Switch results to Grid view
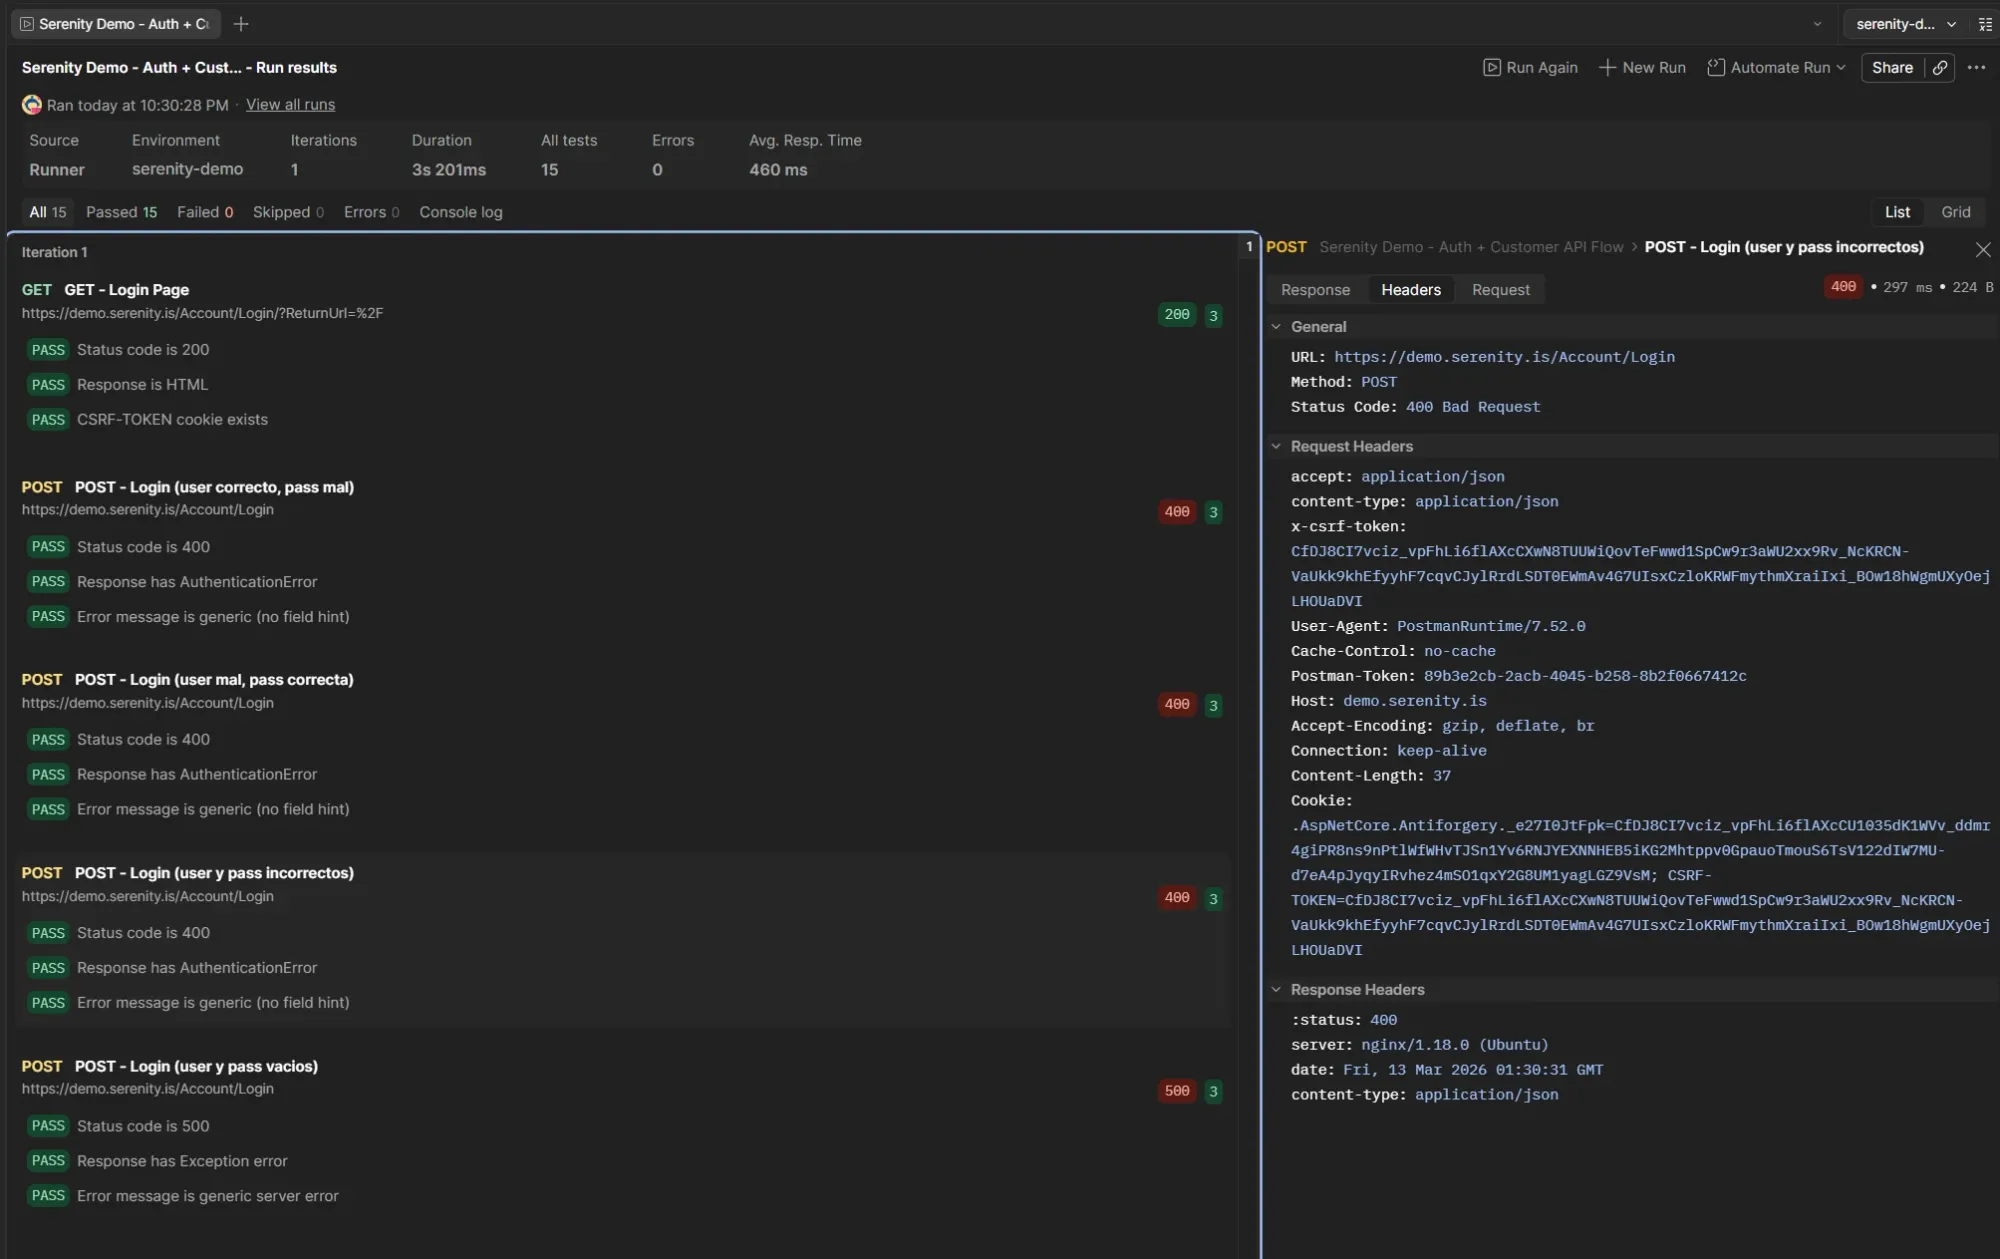The height and width of the screenshot is (1259, 2000). (1956, 211)
